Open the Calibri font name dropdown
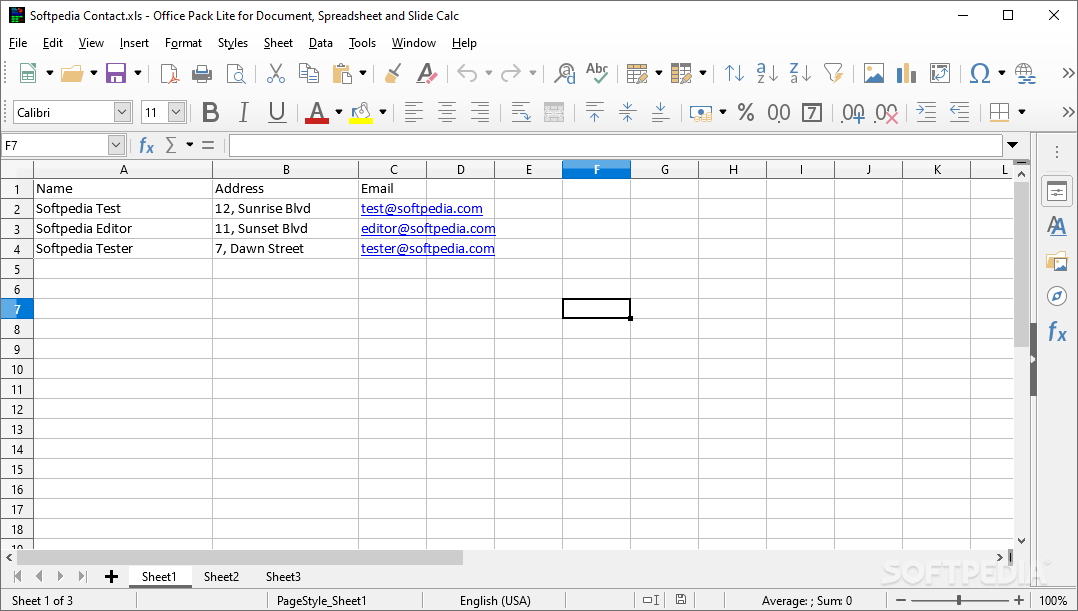This screenshot has width=1078, height=611. [122, 112]
